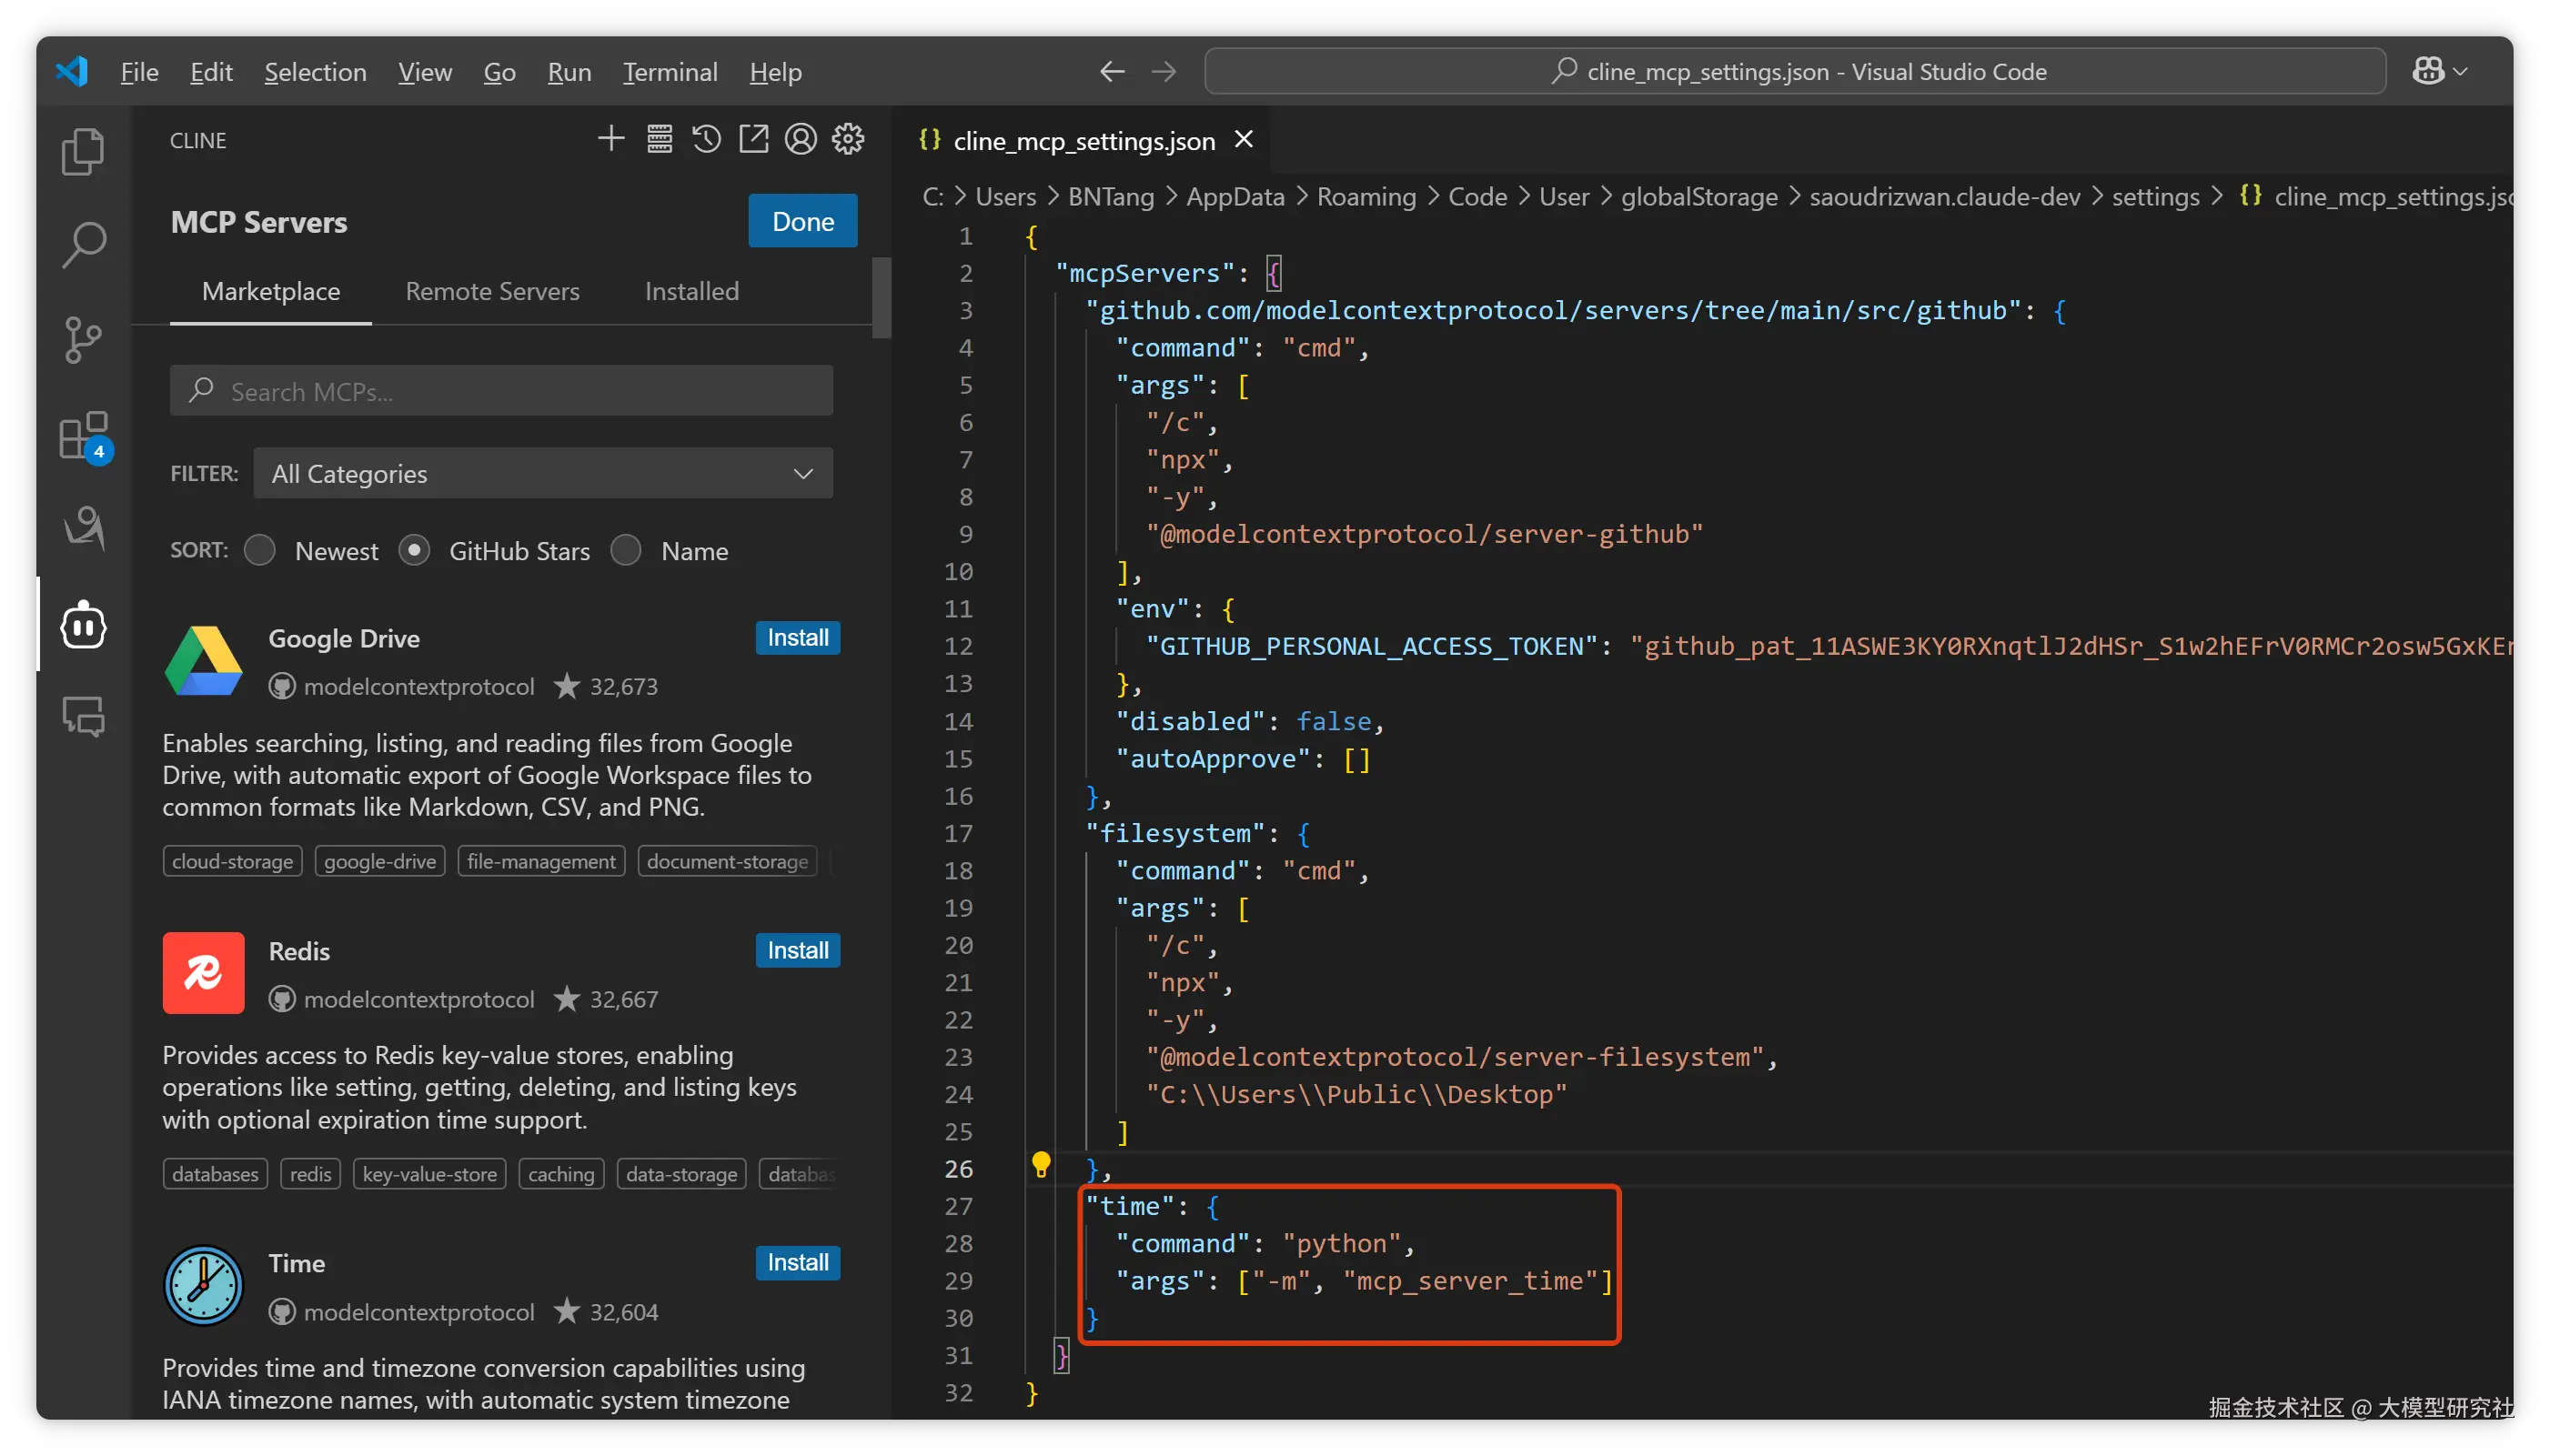Select the Newest sort option
The height and width of the screenshot is (1456, 2550).
261,551
